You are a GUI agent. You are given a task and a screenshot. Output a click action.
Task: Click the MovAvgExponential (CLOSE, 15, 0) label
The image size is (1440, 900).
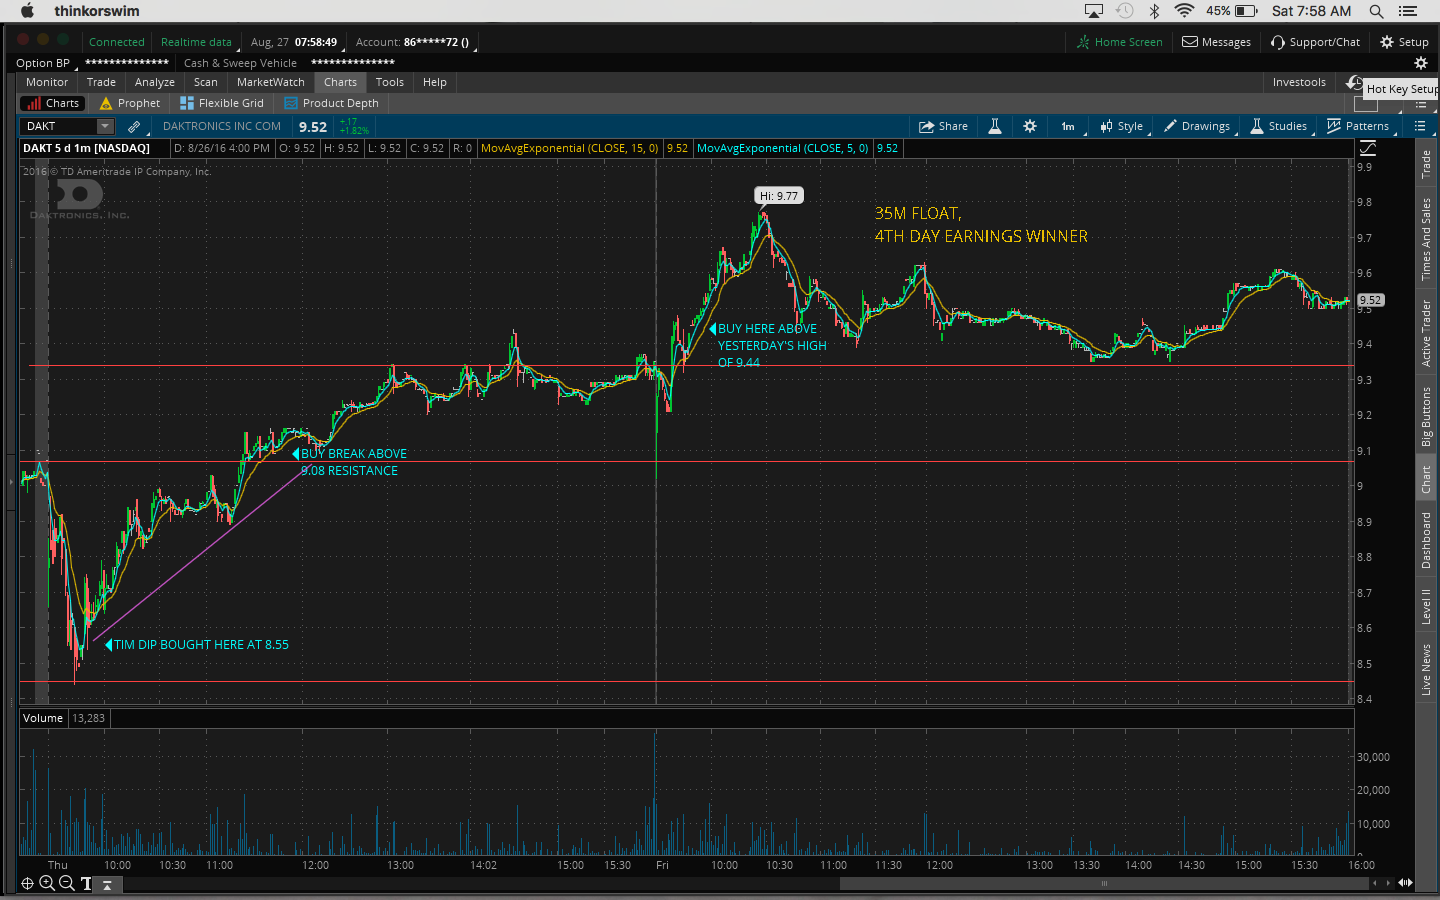click(569, 148)
